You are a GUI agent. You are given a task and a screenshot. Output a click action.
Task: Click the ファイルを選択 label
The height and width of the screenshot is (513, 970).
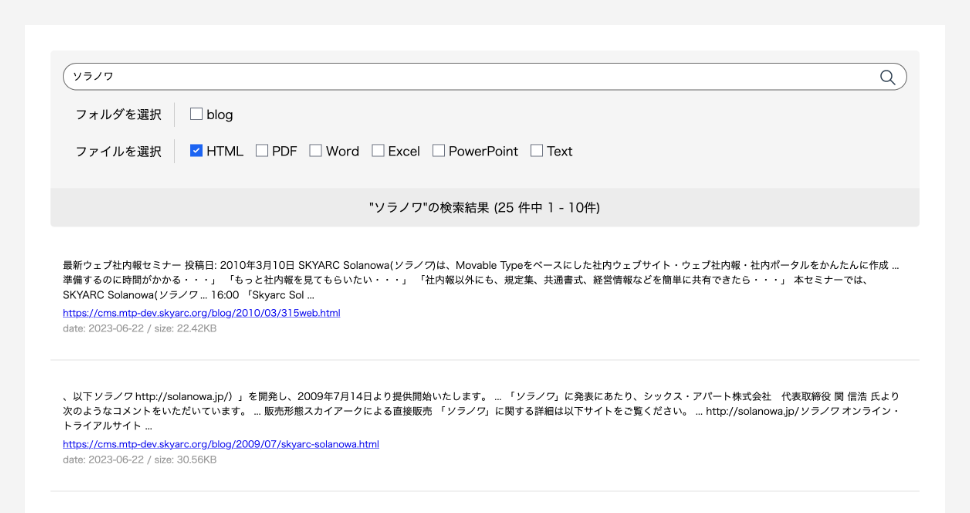[118, 152]
